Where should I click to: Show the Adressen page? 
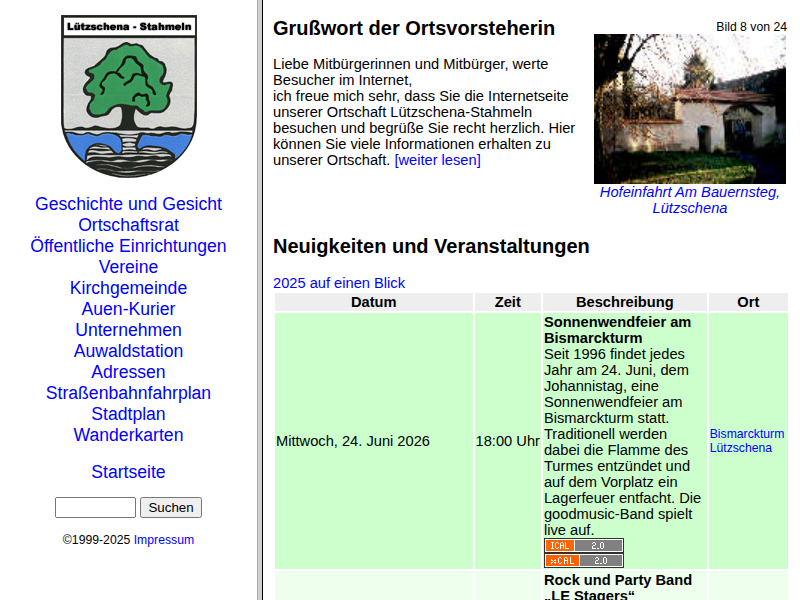129,371
